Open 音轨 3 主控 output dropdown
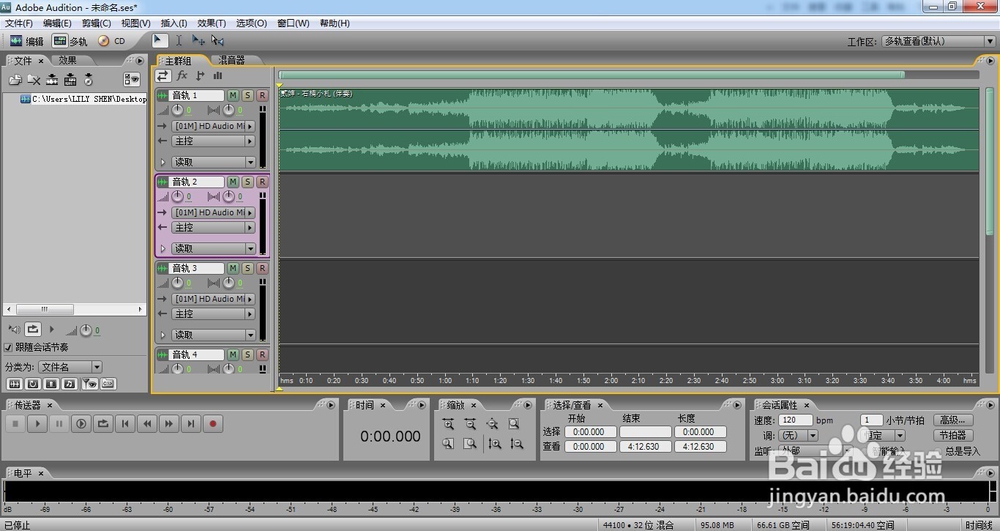Image resolution: width=1000 pixels, height=531 pixels. click(x=213, y=314)
